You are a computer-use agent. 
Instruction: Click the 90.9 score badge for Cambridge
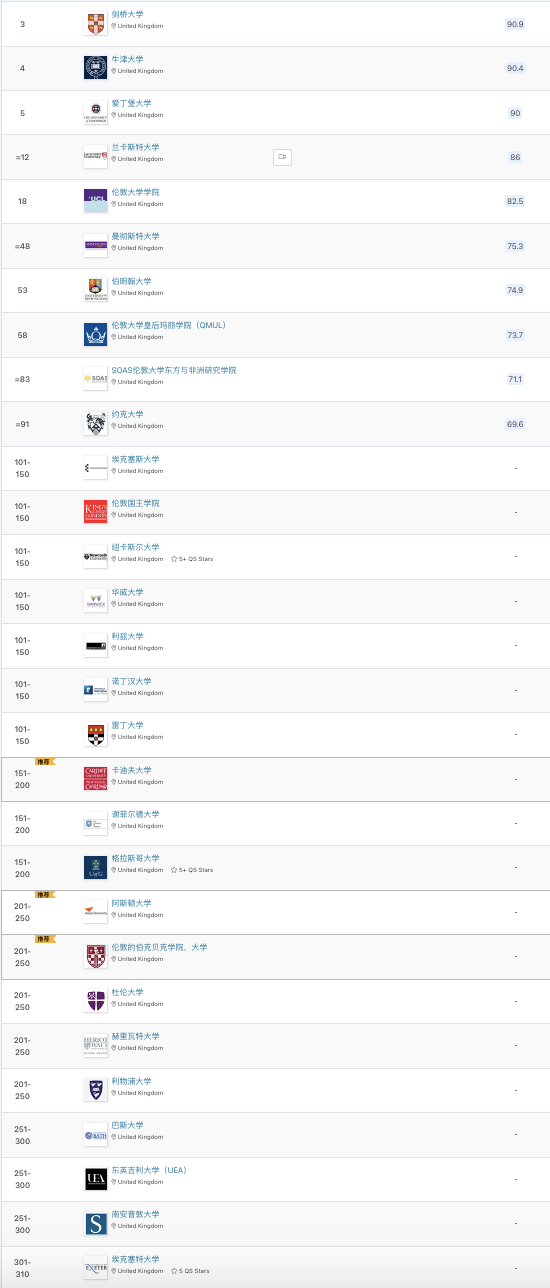click(515, 23)
